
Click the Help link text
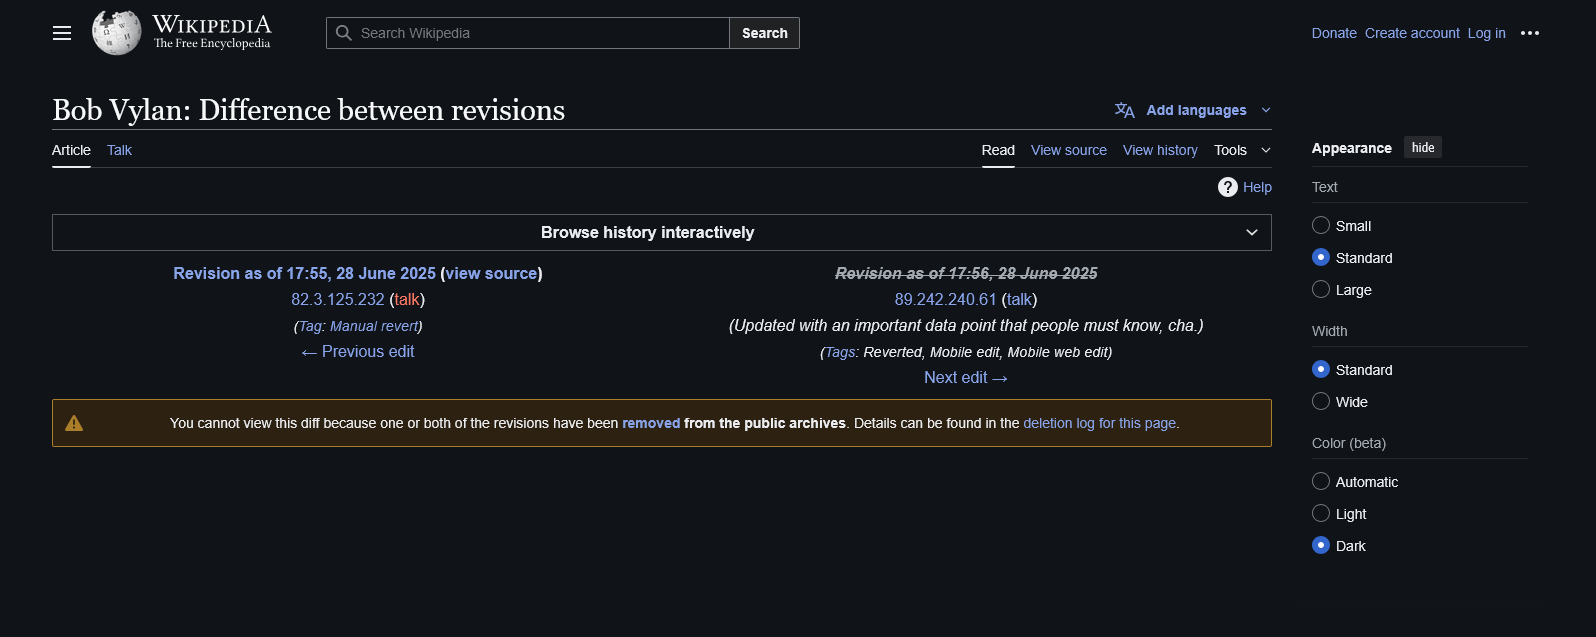pyautogui.click(x=1257, y=187)
